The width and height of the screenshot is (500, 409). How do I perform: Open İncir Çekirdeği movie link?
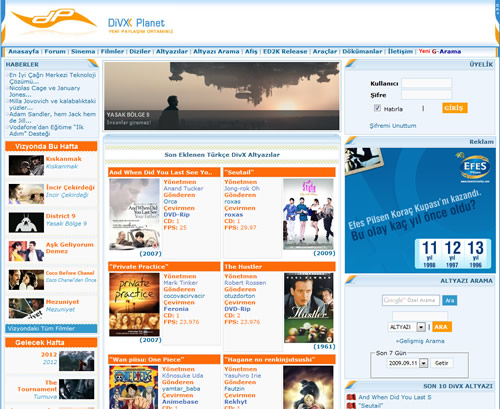click(70, 187)
